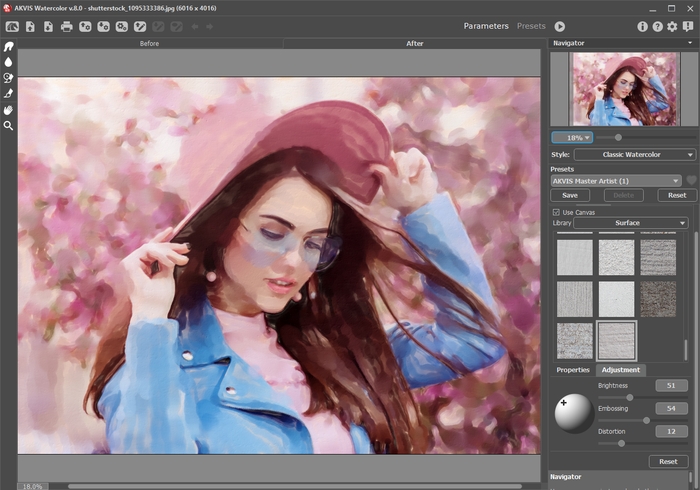Select first texture in top full row

575,257
